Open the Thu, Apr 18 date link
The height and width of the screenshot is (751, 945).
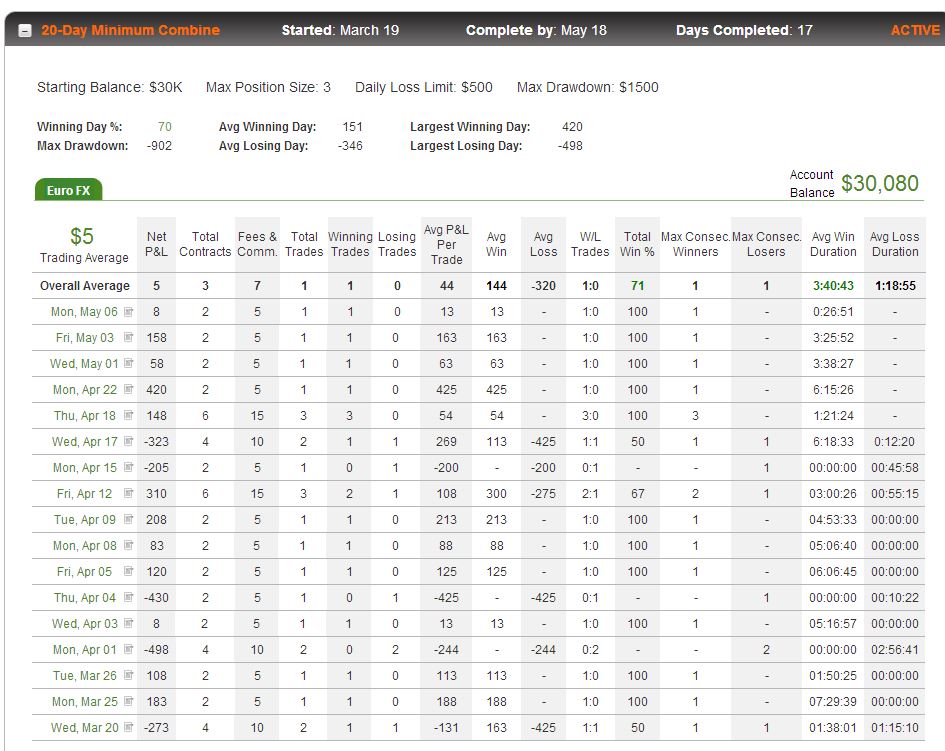click(85, 416)
